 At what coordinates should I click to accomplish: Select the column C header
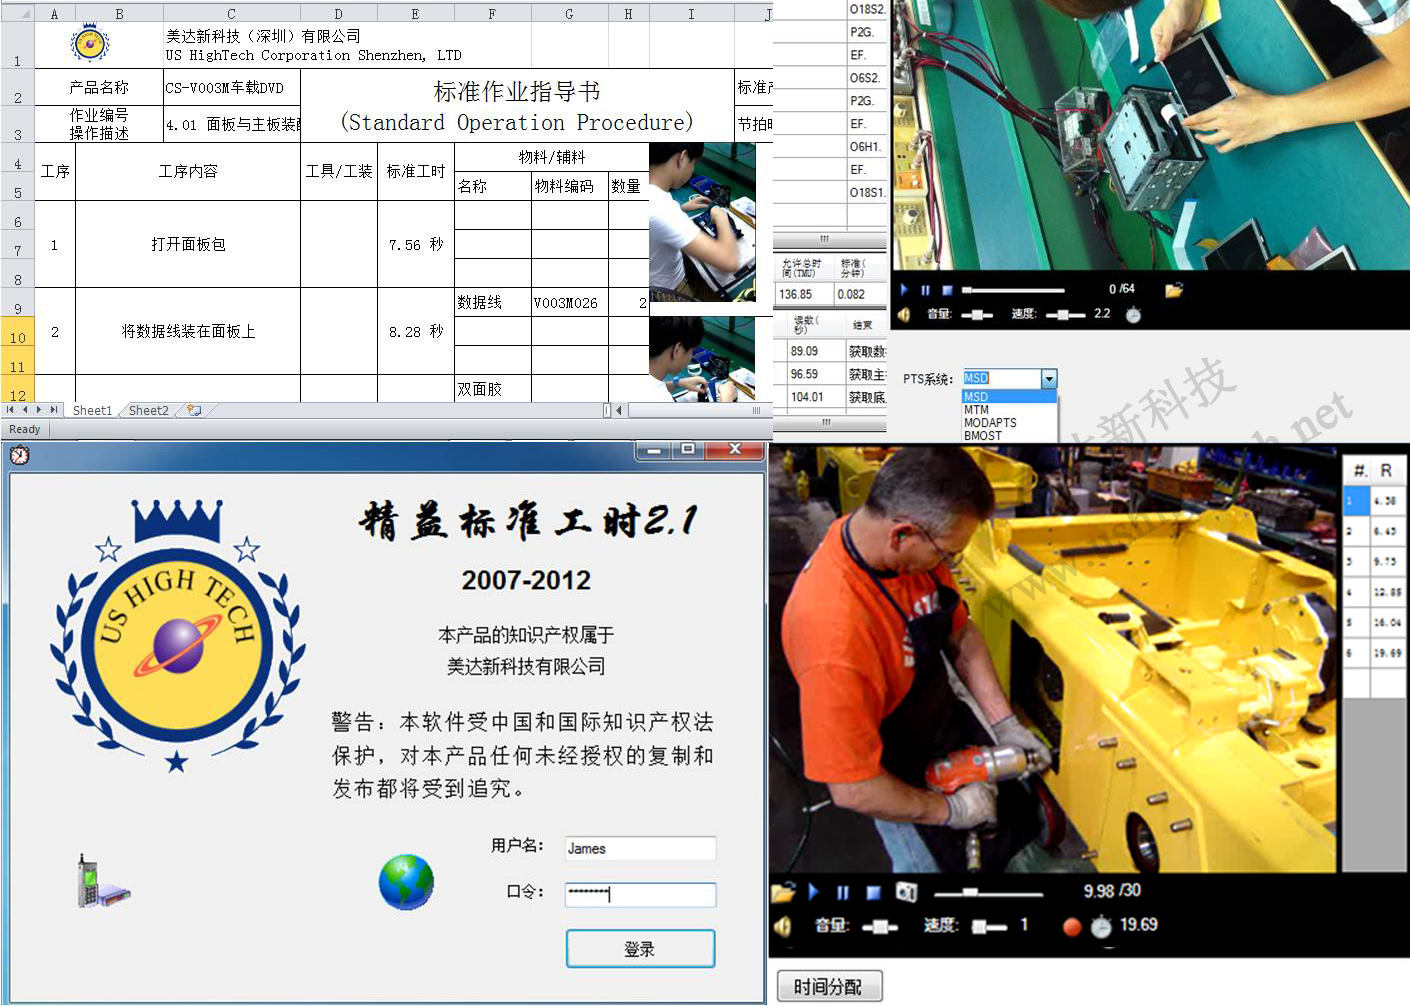(231, 14)
